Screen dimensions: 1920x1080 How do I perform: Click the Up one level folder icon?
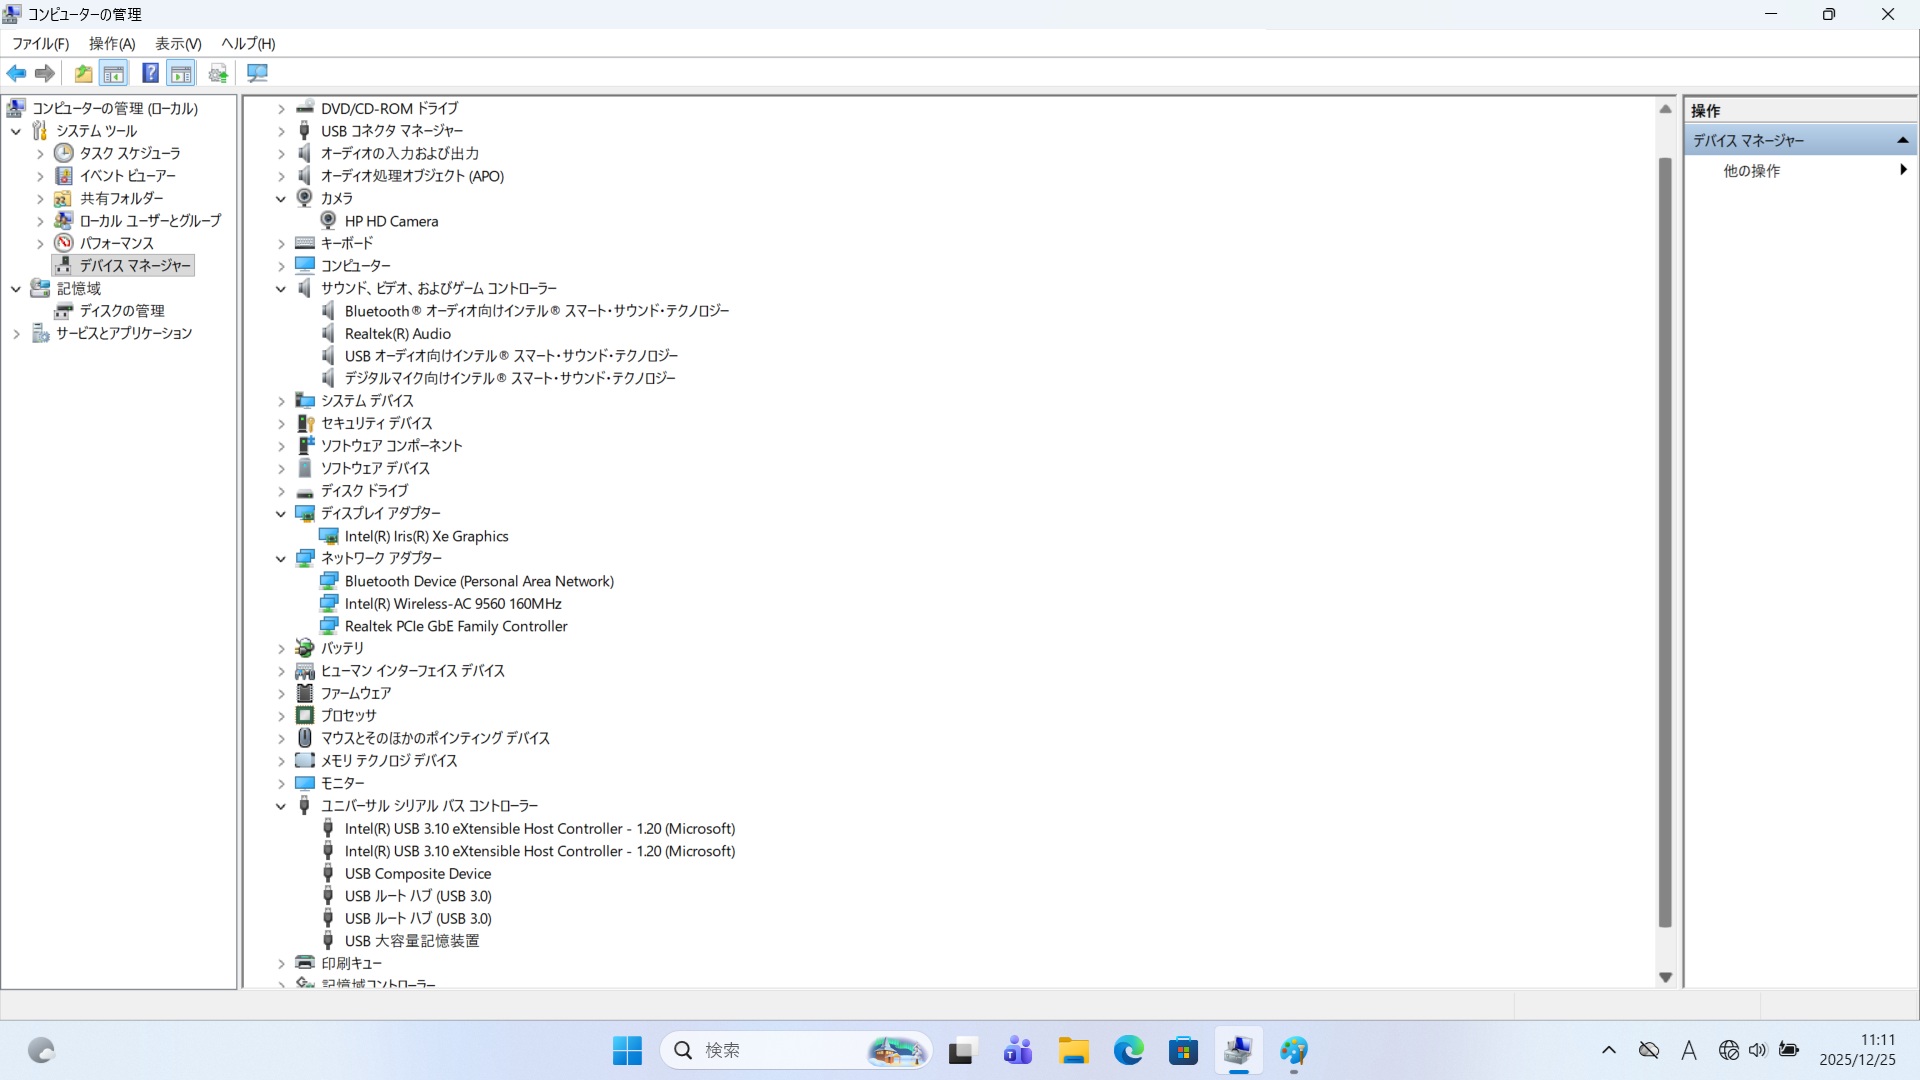83,73
